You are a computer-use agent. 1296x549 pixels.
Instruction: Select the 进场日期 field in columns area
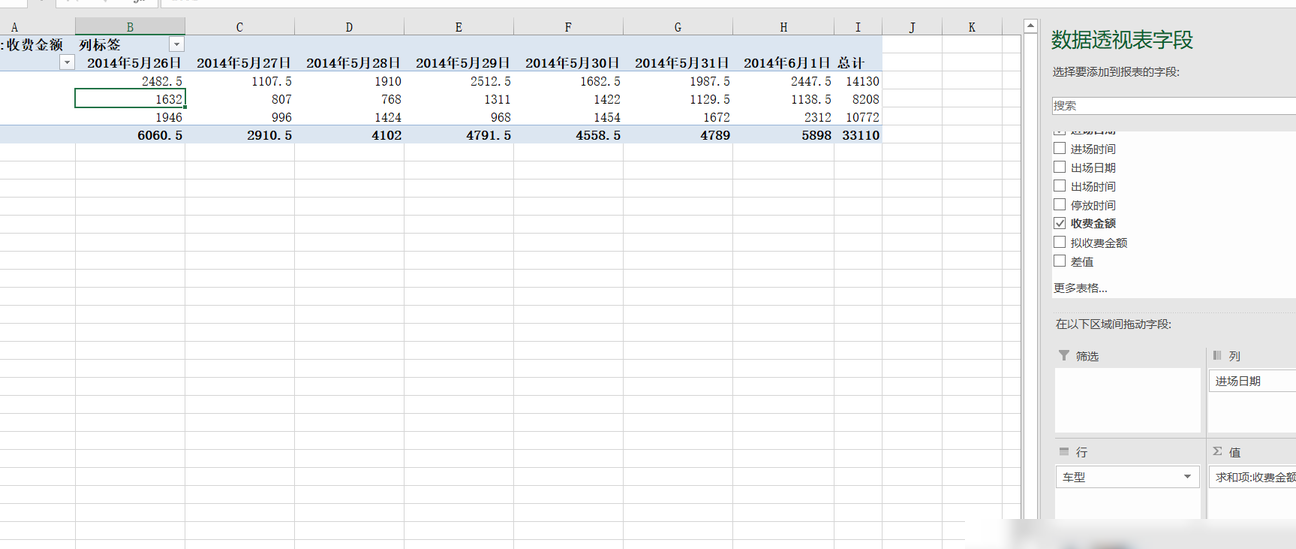[x=1252, y=381]
